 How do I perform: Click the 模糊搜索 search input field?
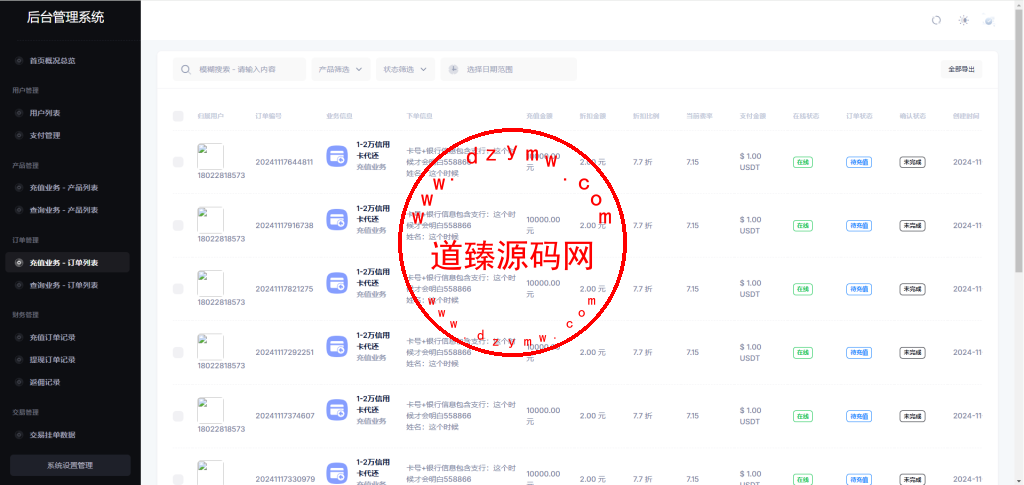(x=240, y=69)
